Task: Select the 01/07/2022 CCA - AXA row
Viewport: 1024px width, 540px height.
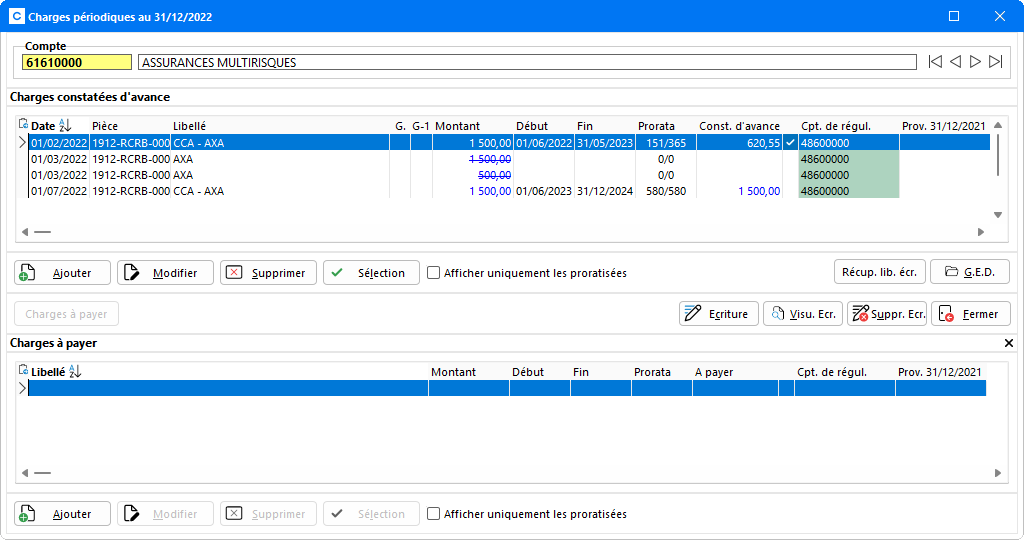Action: (200, 191)
